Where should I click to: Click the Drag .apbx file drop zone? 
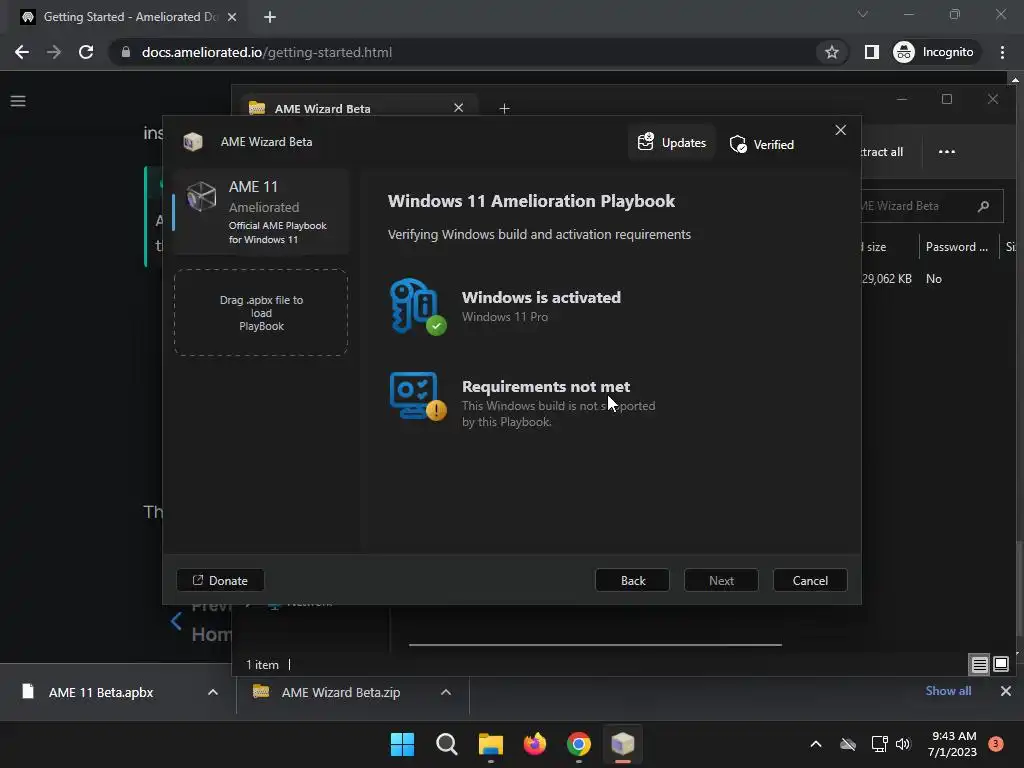click(261, 313)
